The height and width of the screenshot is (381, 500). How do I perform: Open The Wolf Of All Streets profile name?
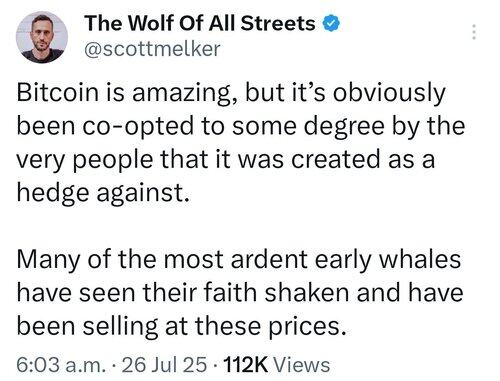tap(200, 24)
